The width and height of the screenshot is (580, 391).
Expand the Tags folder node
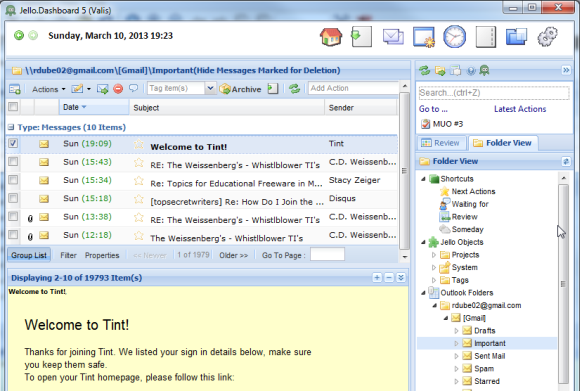(x=434, y=280)
